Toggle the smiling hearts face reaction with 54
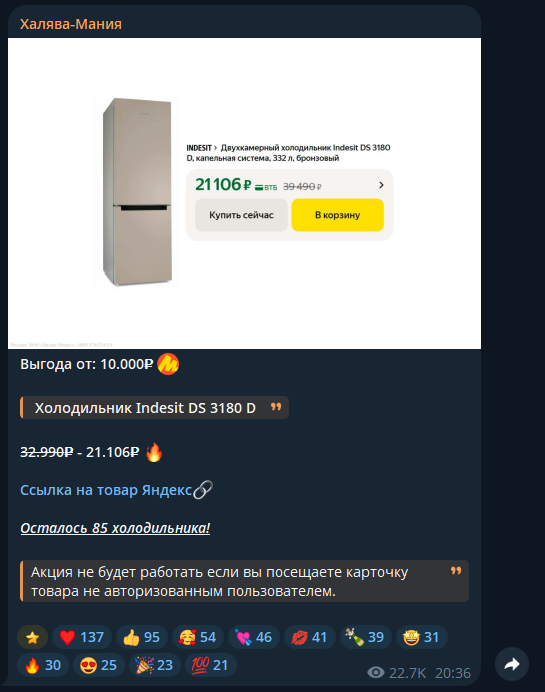The width and height of the screenshot is (545, 692). 198,637
